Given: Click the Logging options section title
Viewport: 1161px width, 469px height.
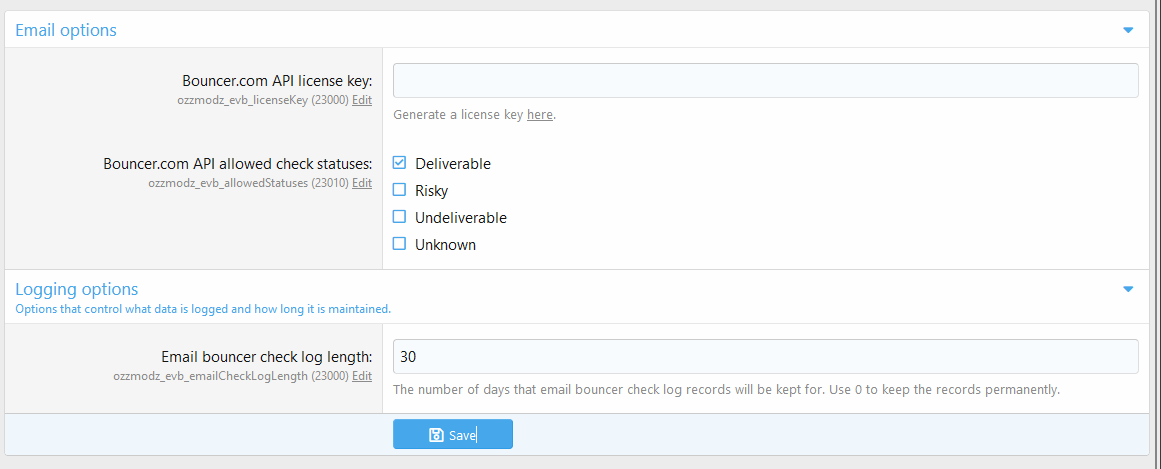Looking at the screenshot, I should point(77,289).
